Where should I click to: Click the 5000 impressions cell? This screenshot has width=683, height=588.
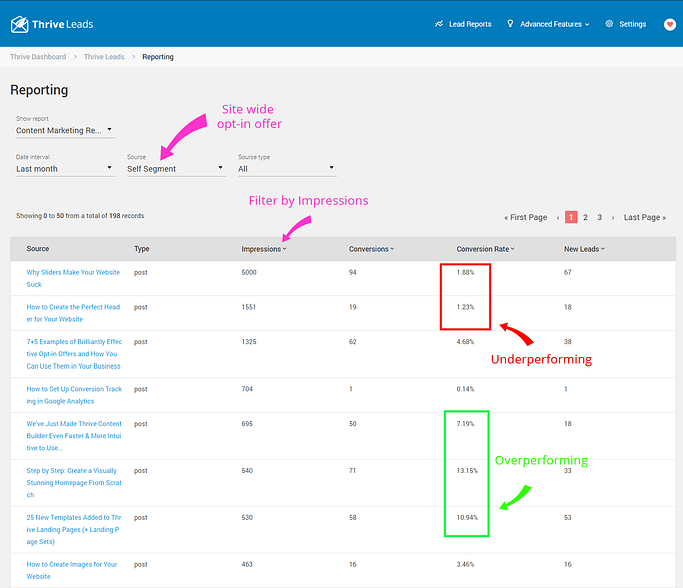(249, 272)
